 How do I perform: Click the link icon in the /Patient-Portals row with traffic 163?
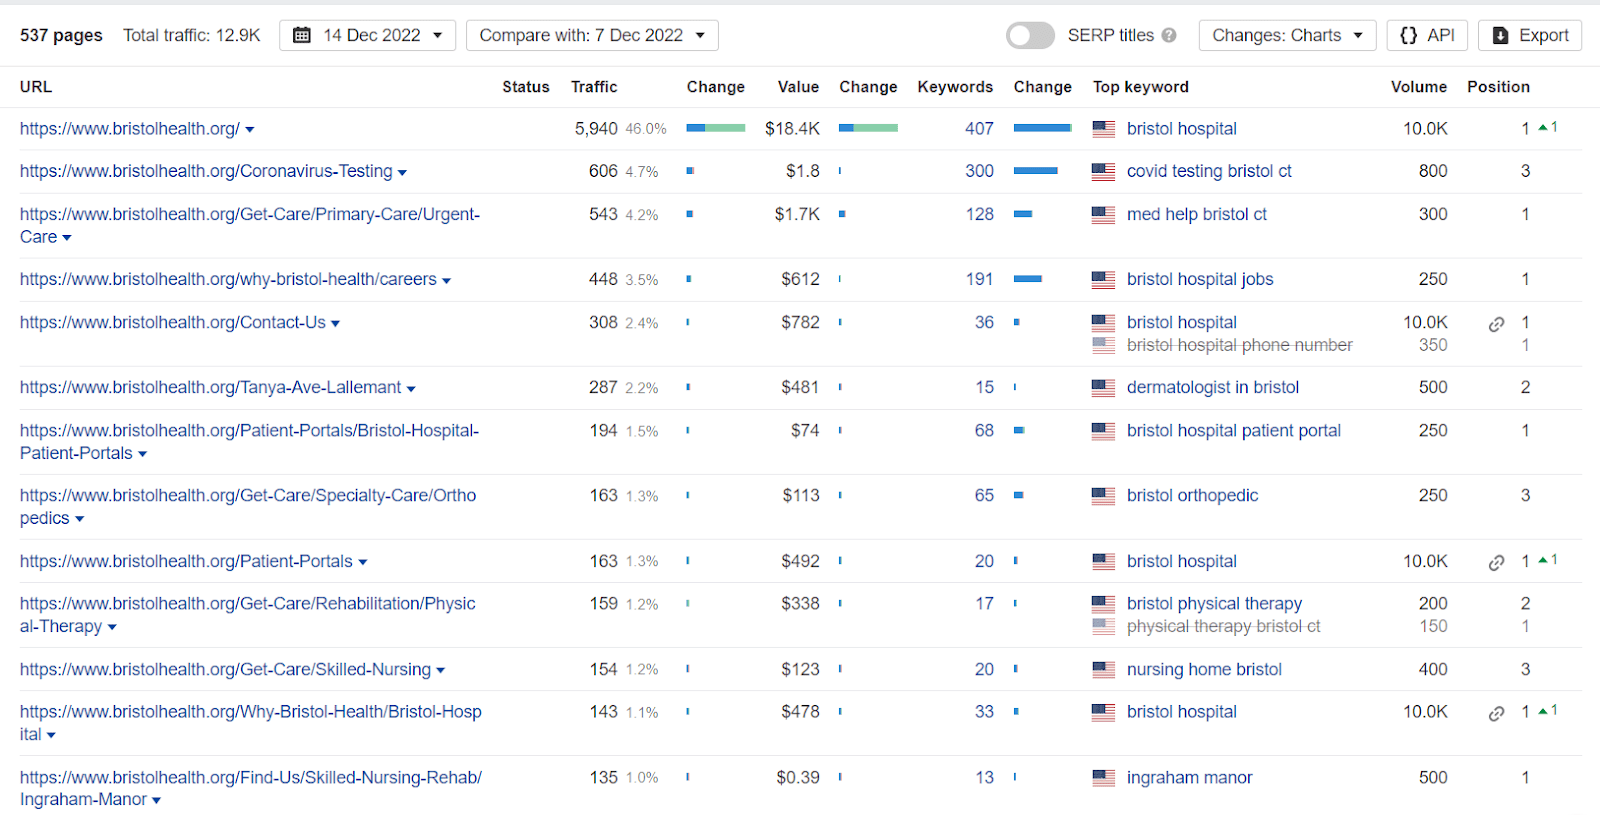click(1496, 563)
